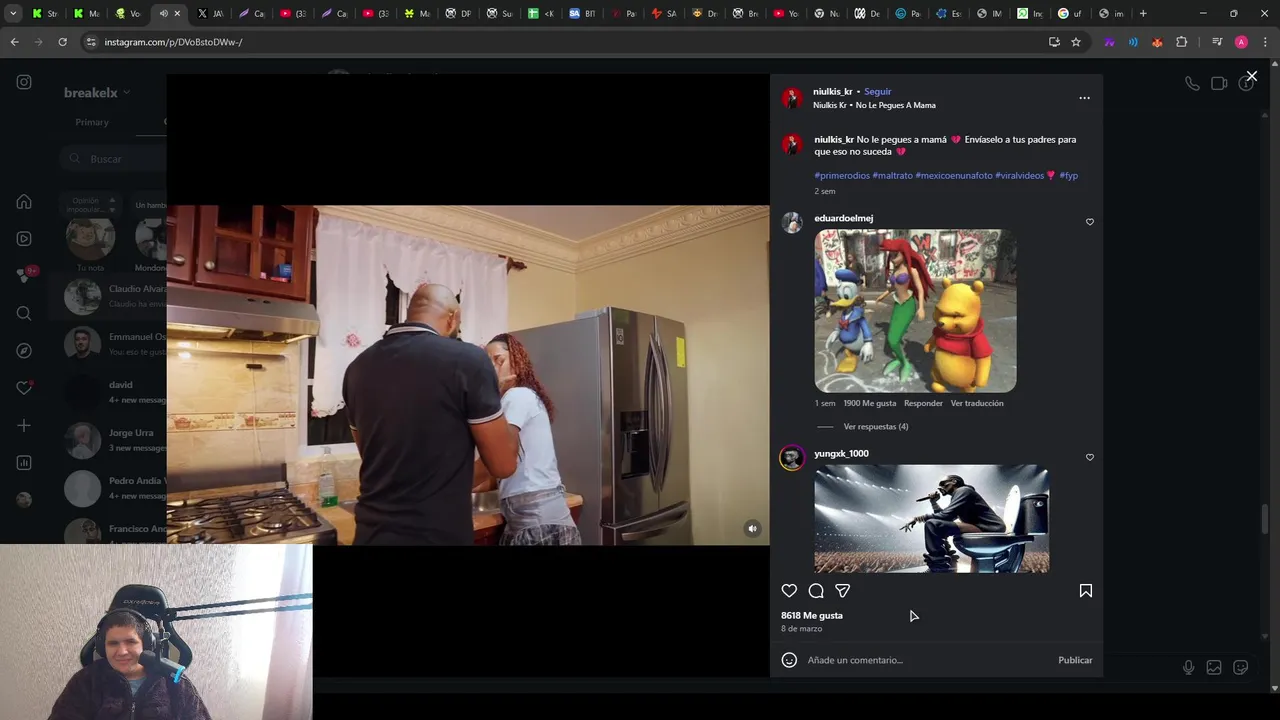Click the #maltrato hashtag

[892, 176]
